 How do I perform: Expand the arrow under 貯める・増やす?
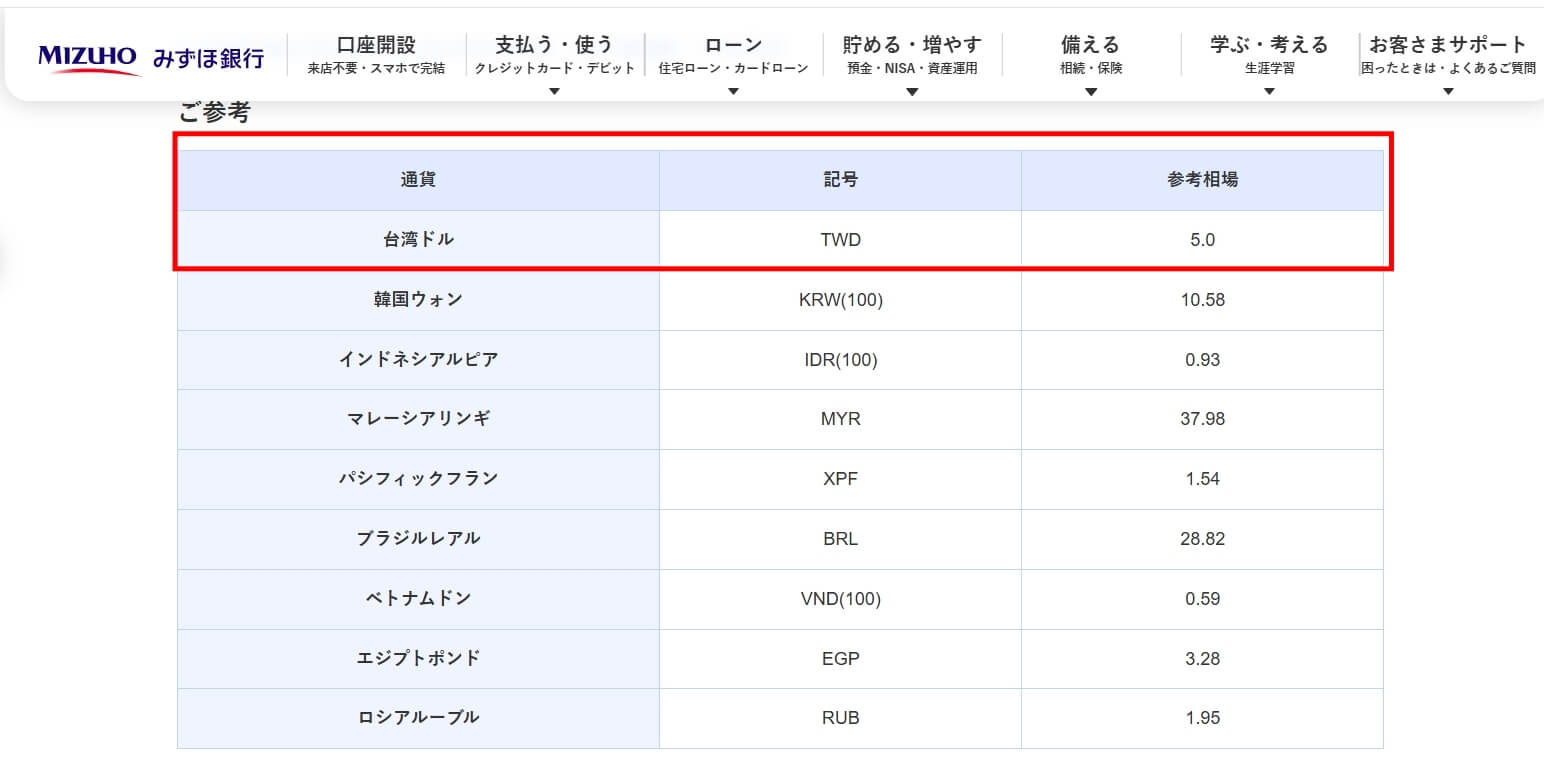pyautogui.click(x=912, y=92)
